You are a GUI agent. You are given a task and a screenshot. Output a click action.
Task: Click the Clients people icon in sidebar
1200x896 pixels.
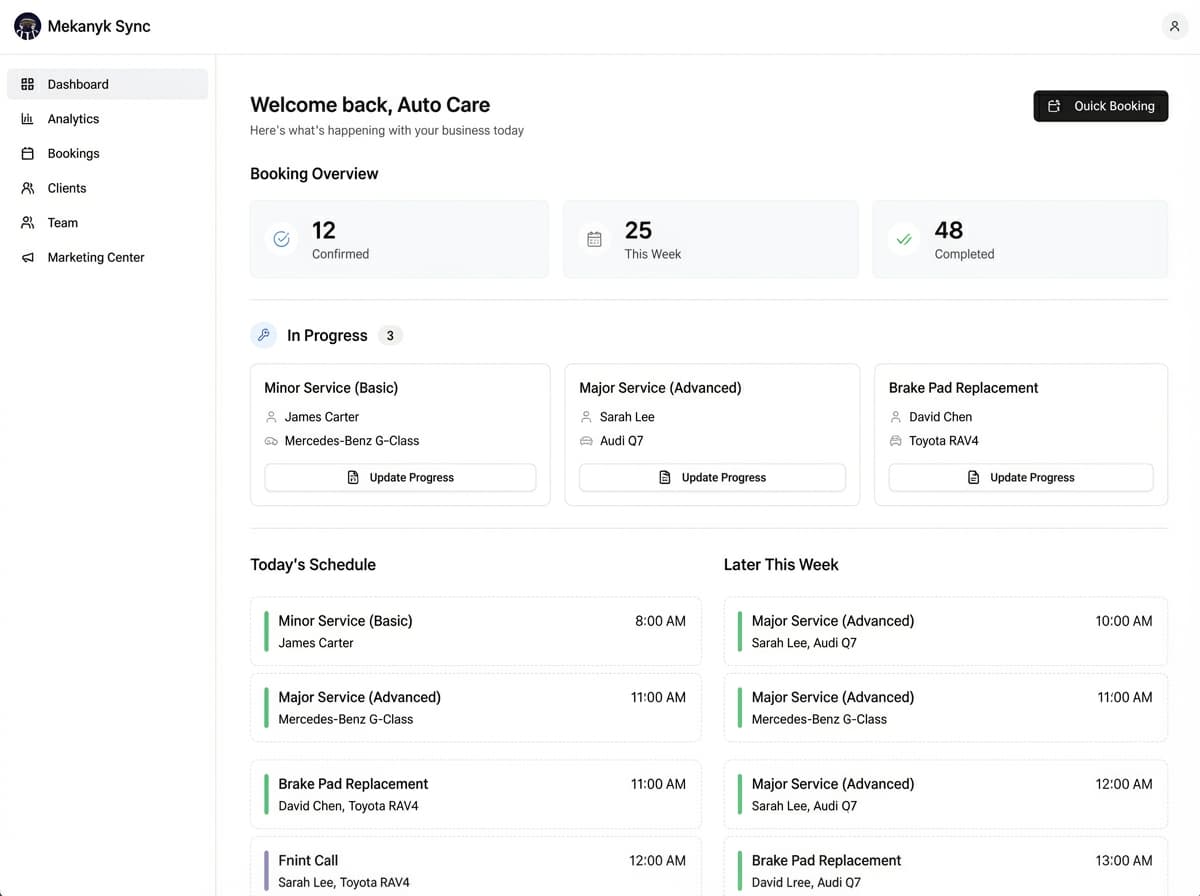[x=29, y=188]
